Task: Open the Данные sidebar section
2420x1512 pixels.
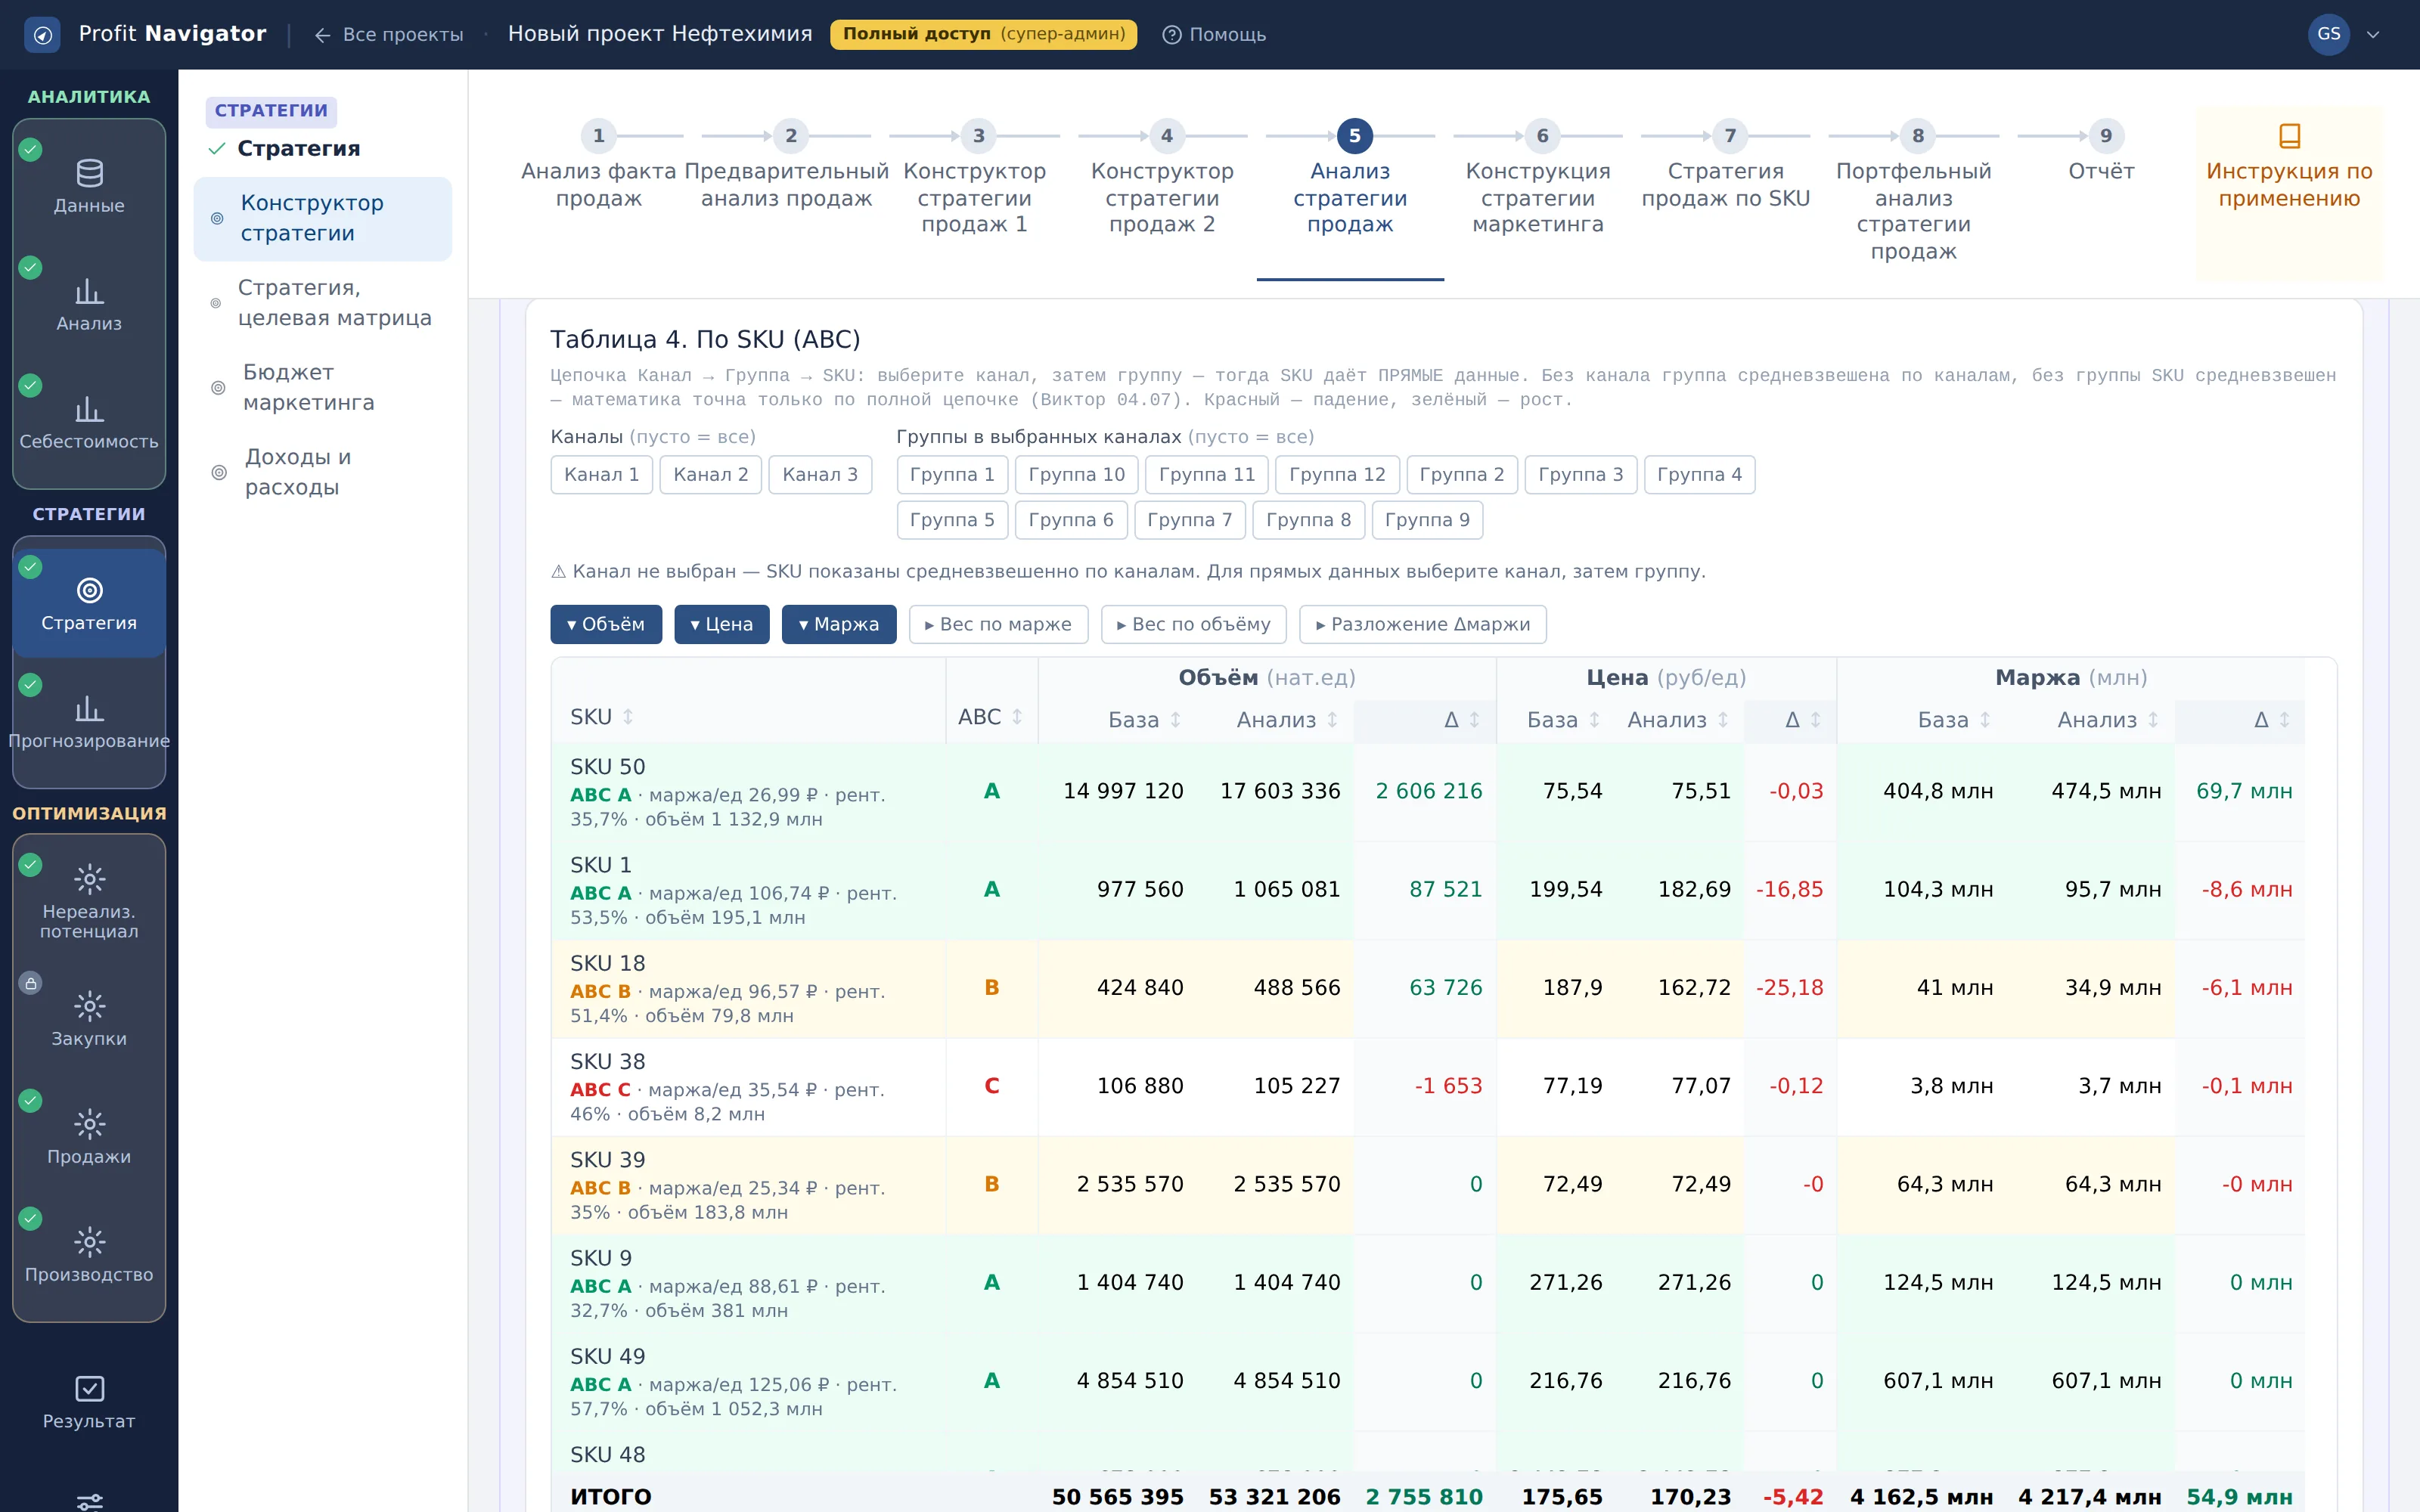Action: (x=89, y=187)
